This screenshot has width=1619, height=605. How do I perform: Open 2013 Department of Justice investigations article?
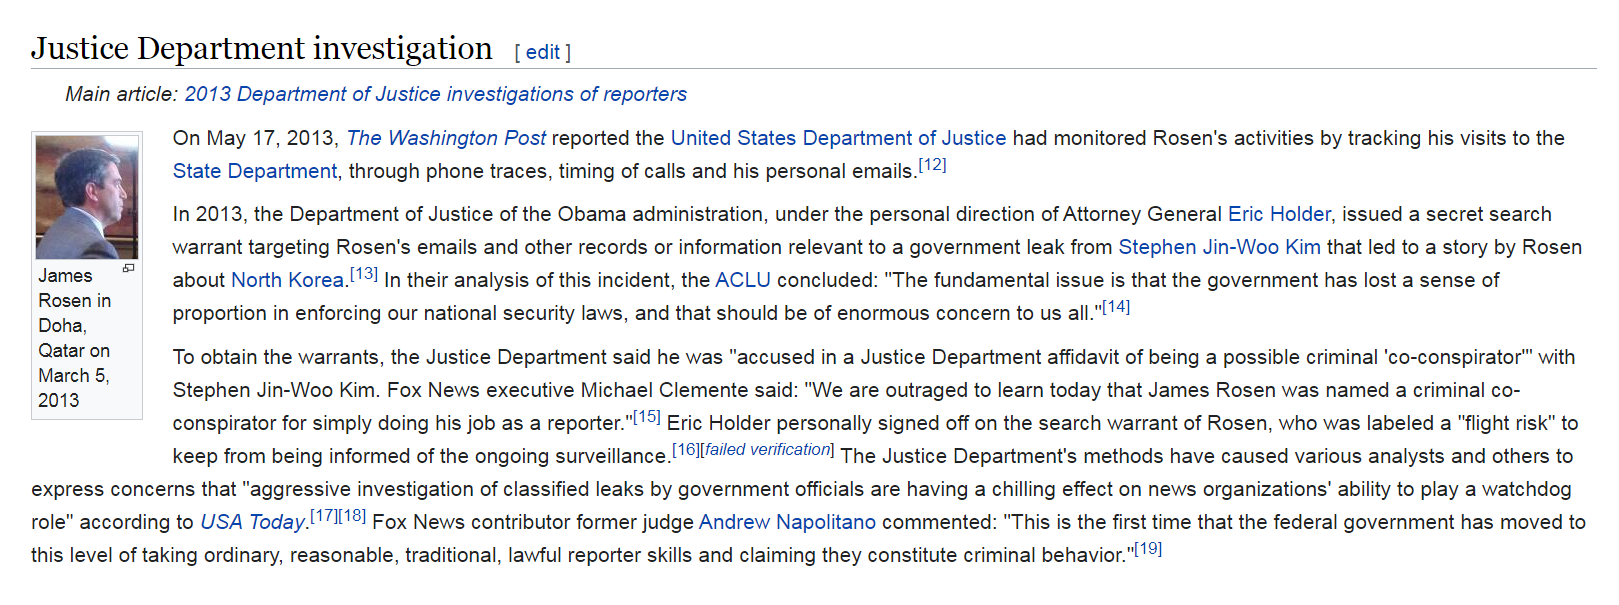(436, 94)
